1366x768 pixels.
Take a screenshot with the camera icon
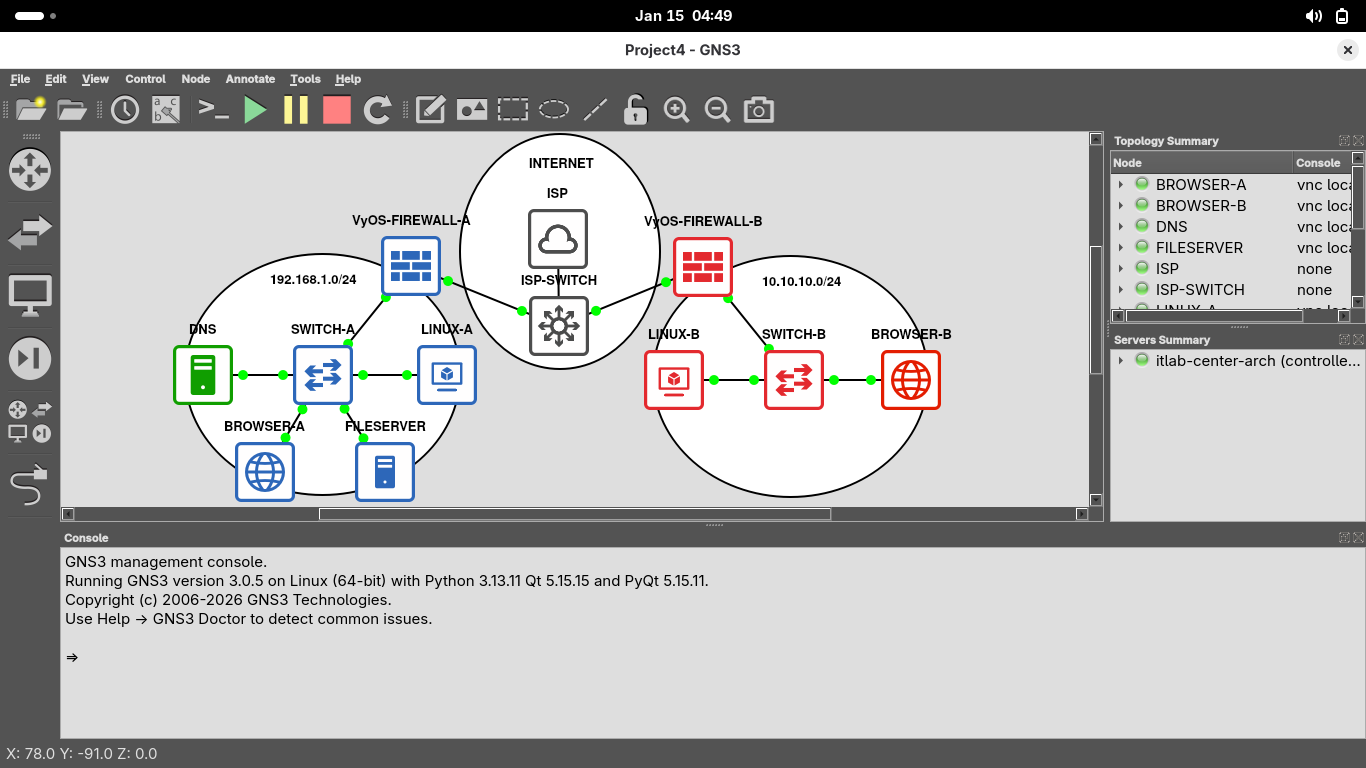coord(759,110)
